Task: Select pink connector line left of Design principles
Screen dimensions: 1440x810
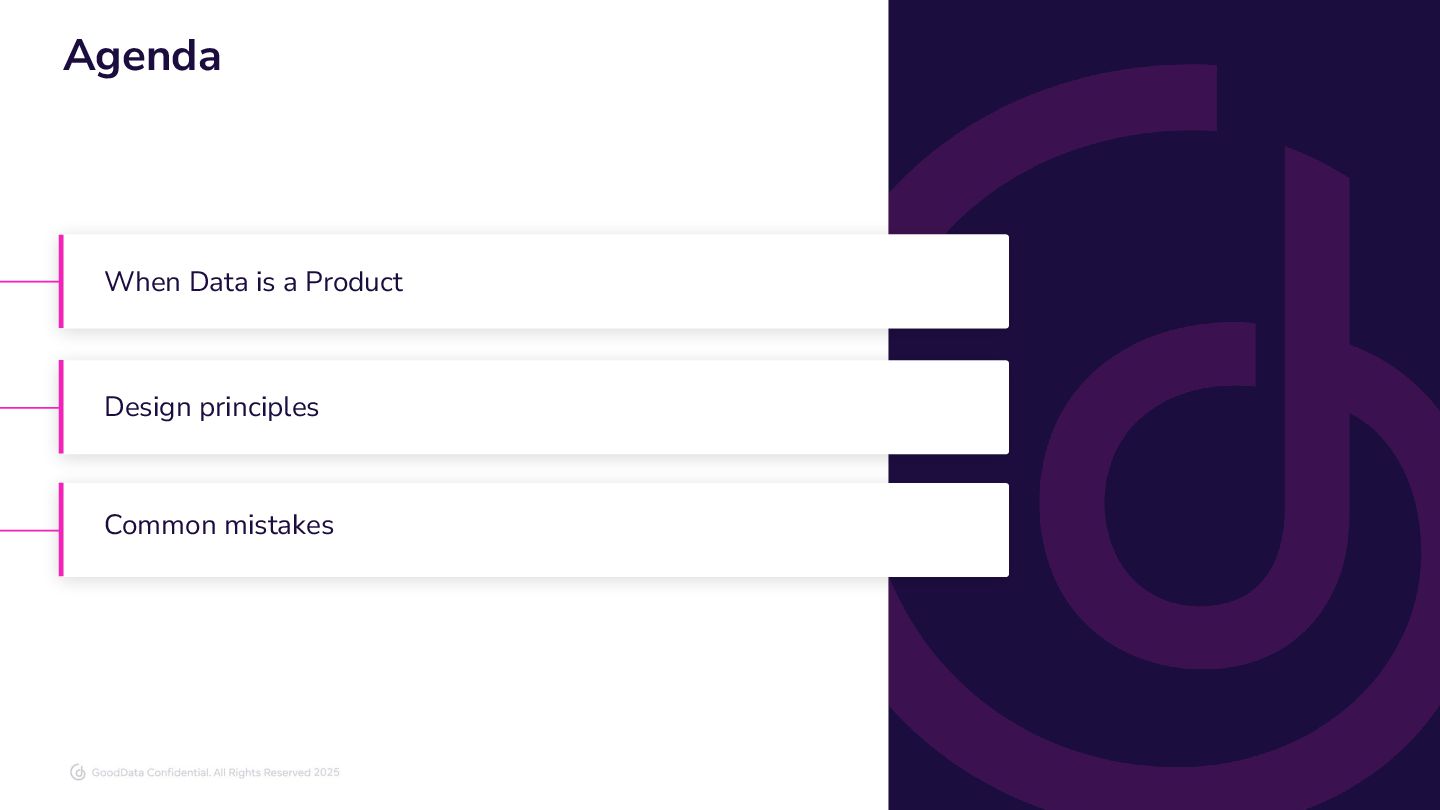Action: tap(30, 408)
